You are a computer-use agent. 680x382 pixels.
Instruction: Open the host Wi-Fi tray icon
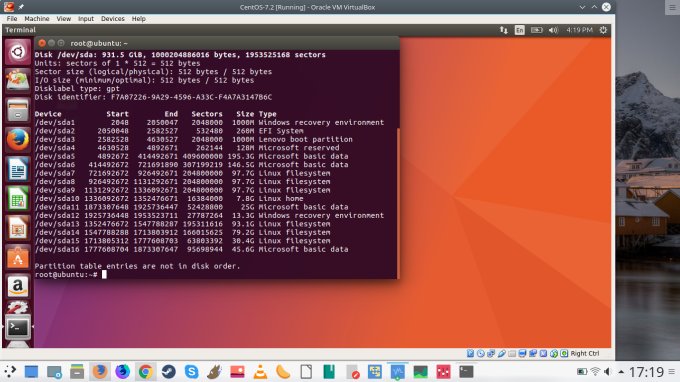pos(595,372)
